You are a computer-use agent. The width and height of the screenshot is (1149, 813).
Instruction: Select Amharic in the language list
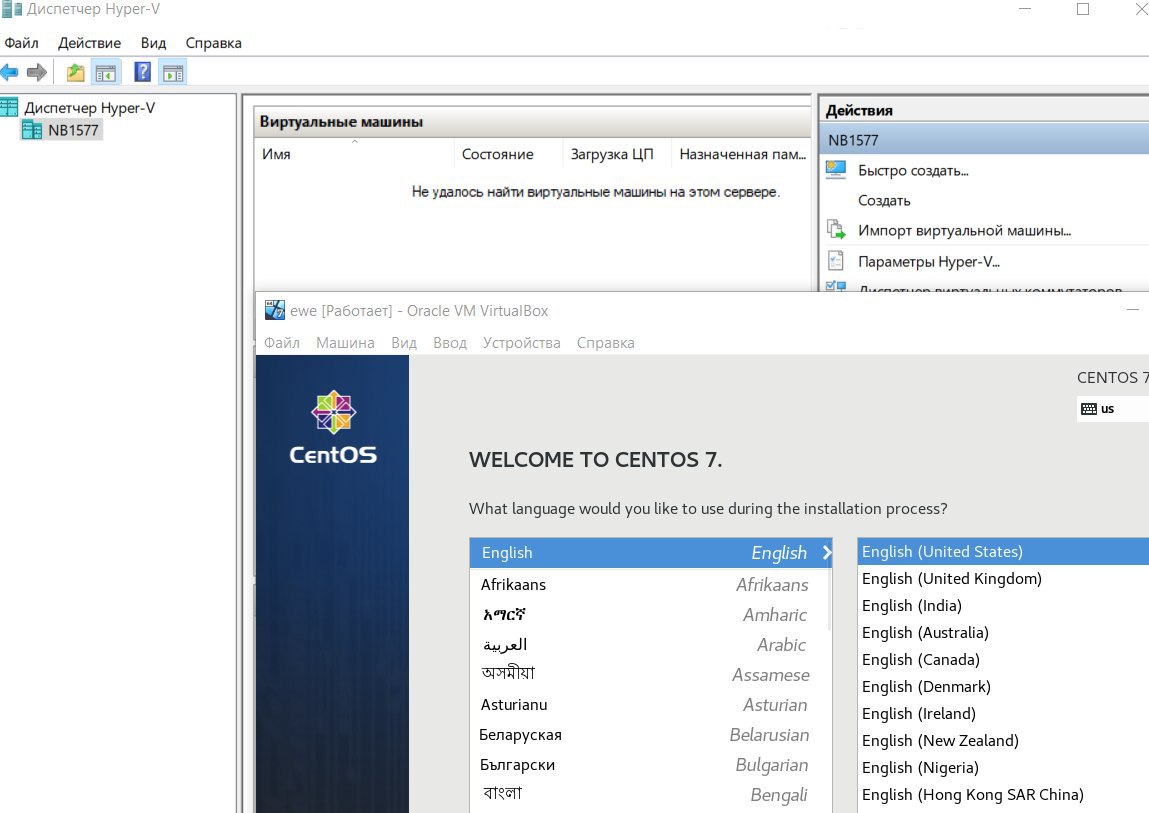click(649, 614)
